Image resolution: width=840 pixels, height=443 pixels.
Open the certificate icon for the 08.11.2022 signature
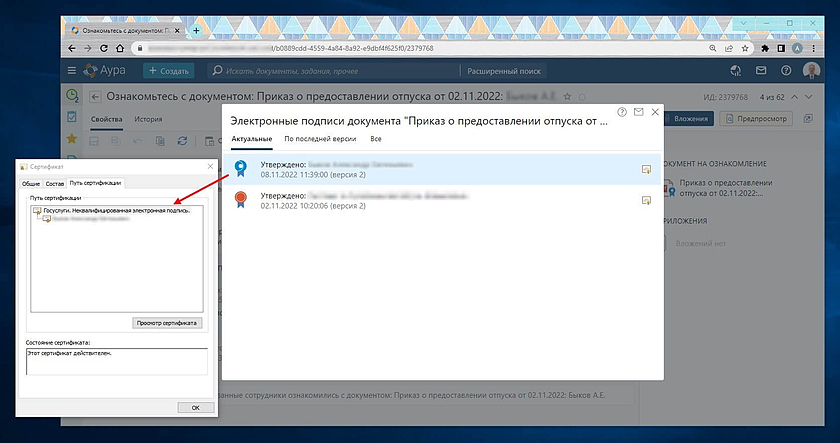point(646,169)
